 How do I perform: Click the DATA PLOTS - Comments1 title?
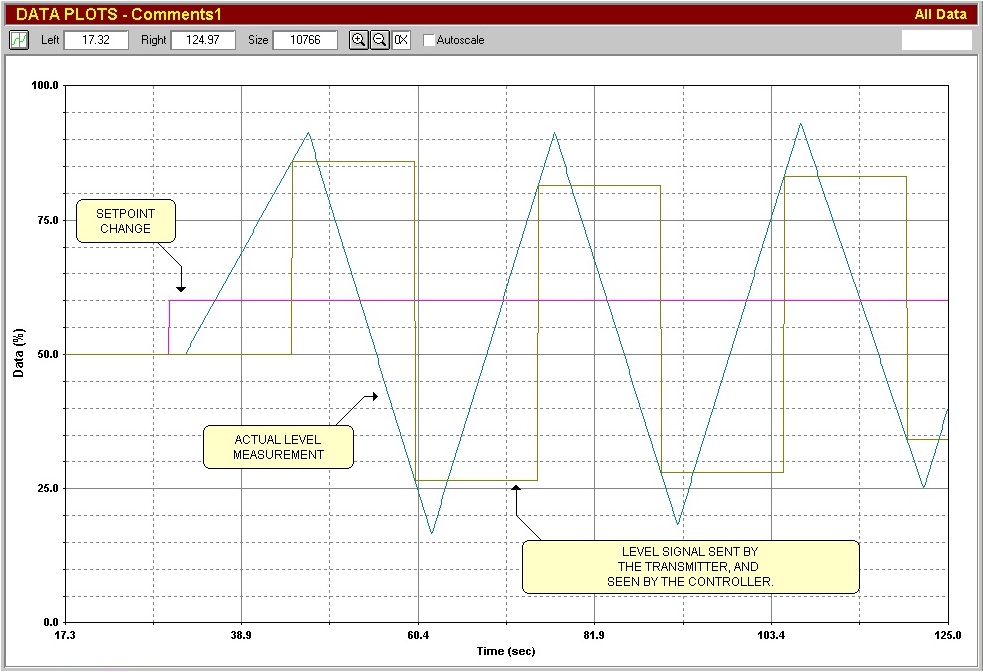[x=119, y=14]
